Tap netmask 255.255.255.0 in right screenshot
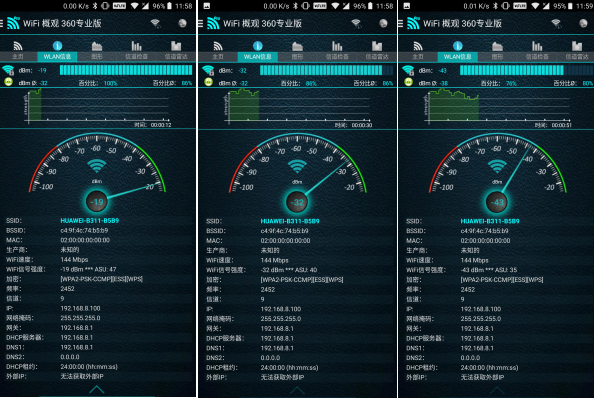The height and width of the screenshot is (398, 594). click(x=481, y=318)
